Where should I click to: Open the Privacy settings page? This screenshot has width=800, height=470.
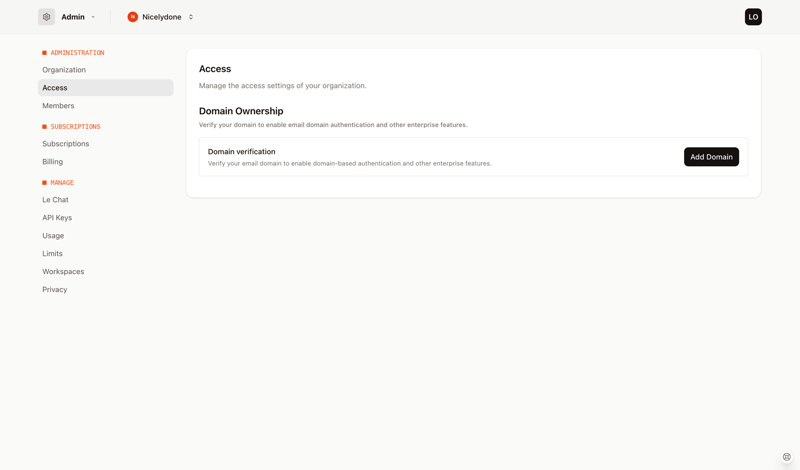point(55,290)
